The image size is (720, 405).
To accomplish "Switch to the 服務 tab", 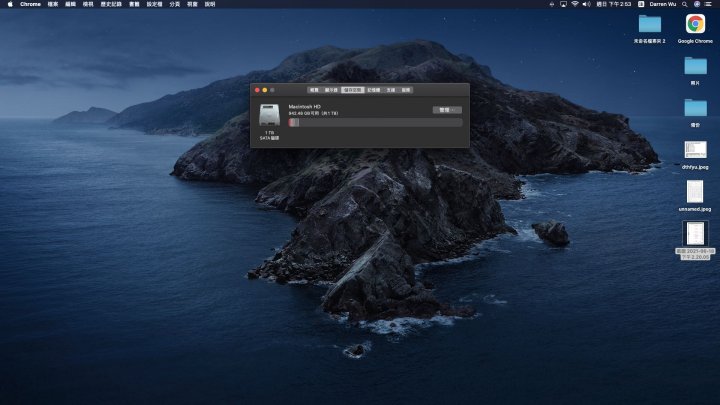I will point(406,90).
